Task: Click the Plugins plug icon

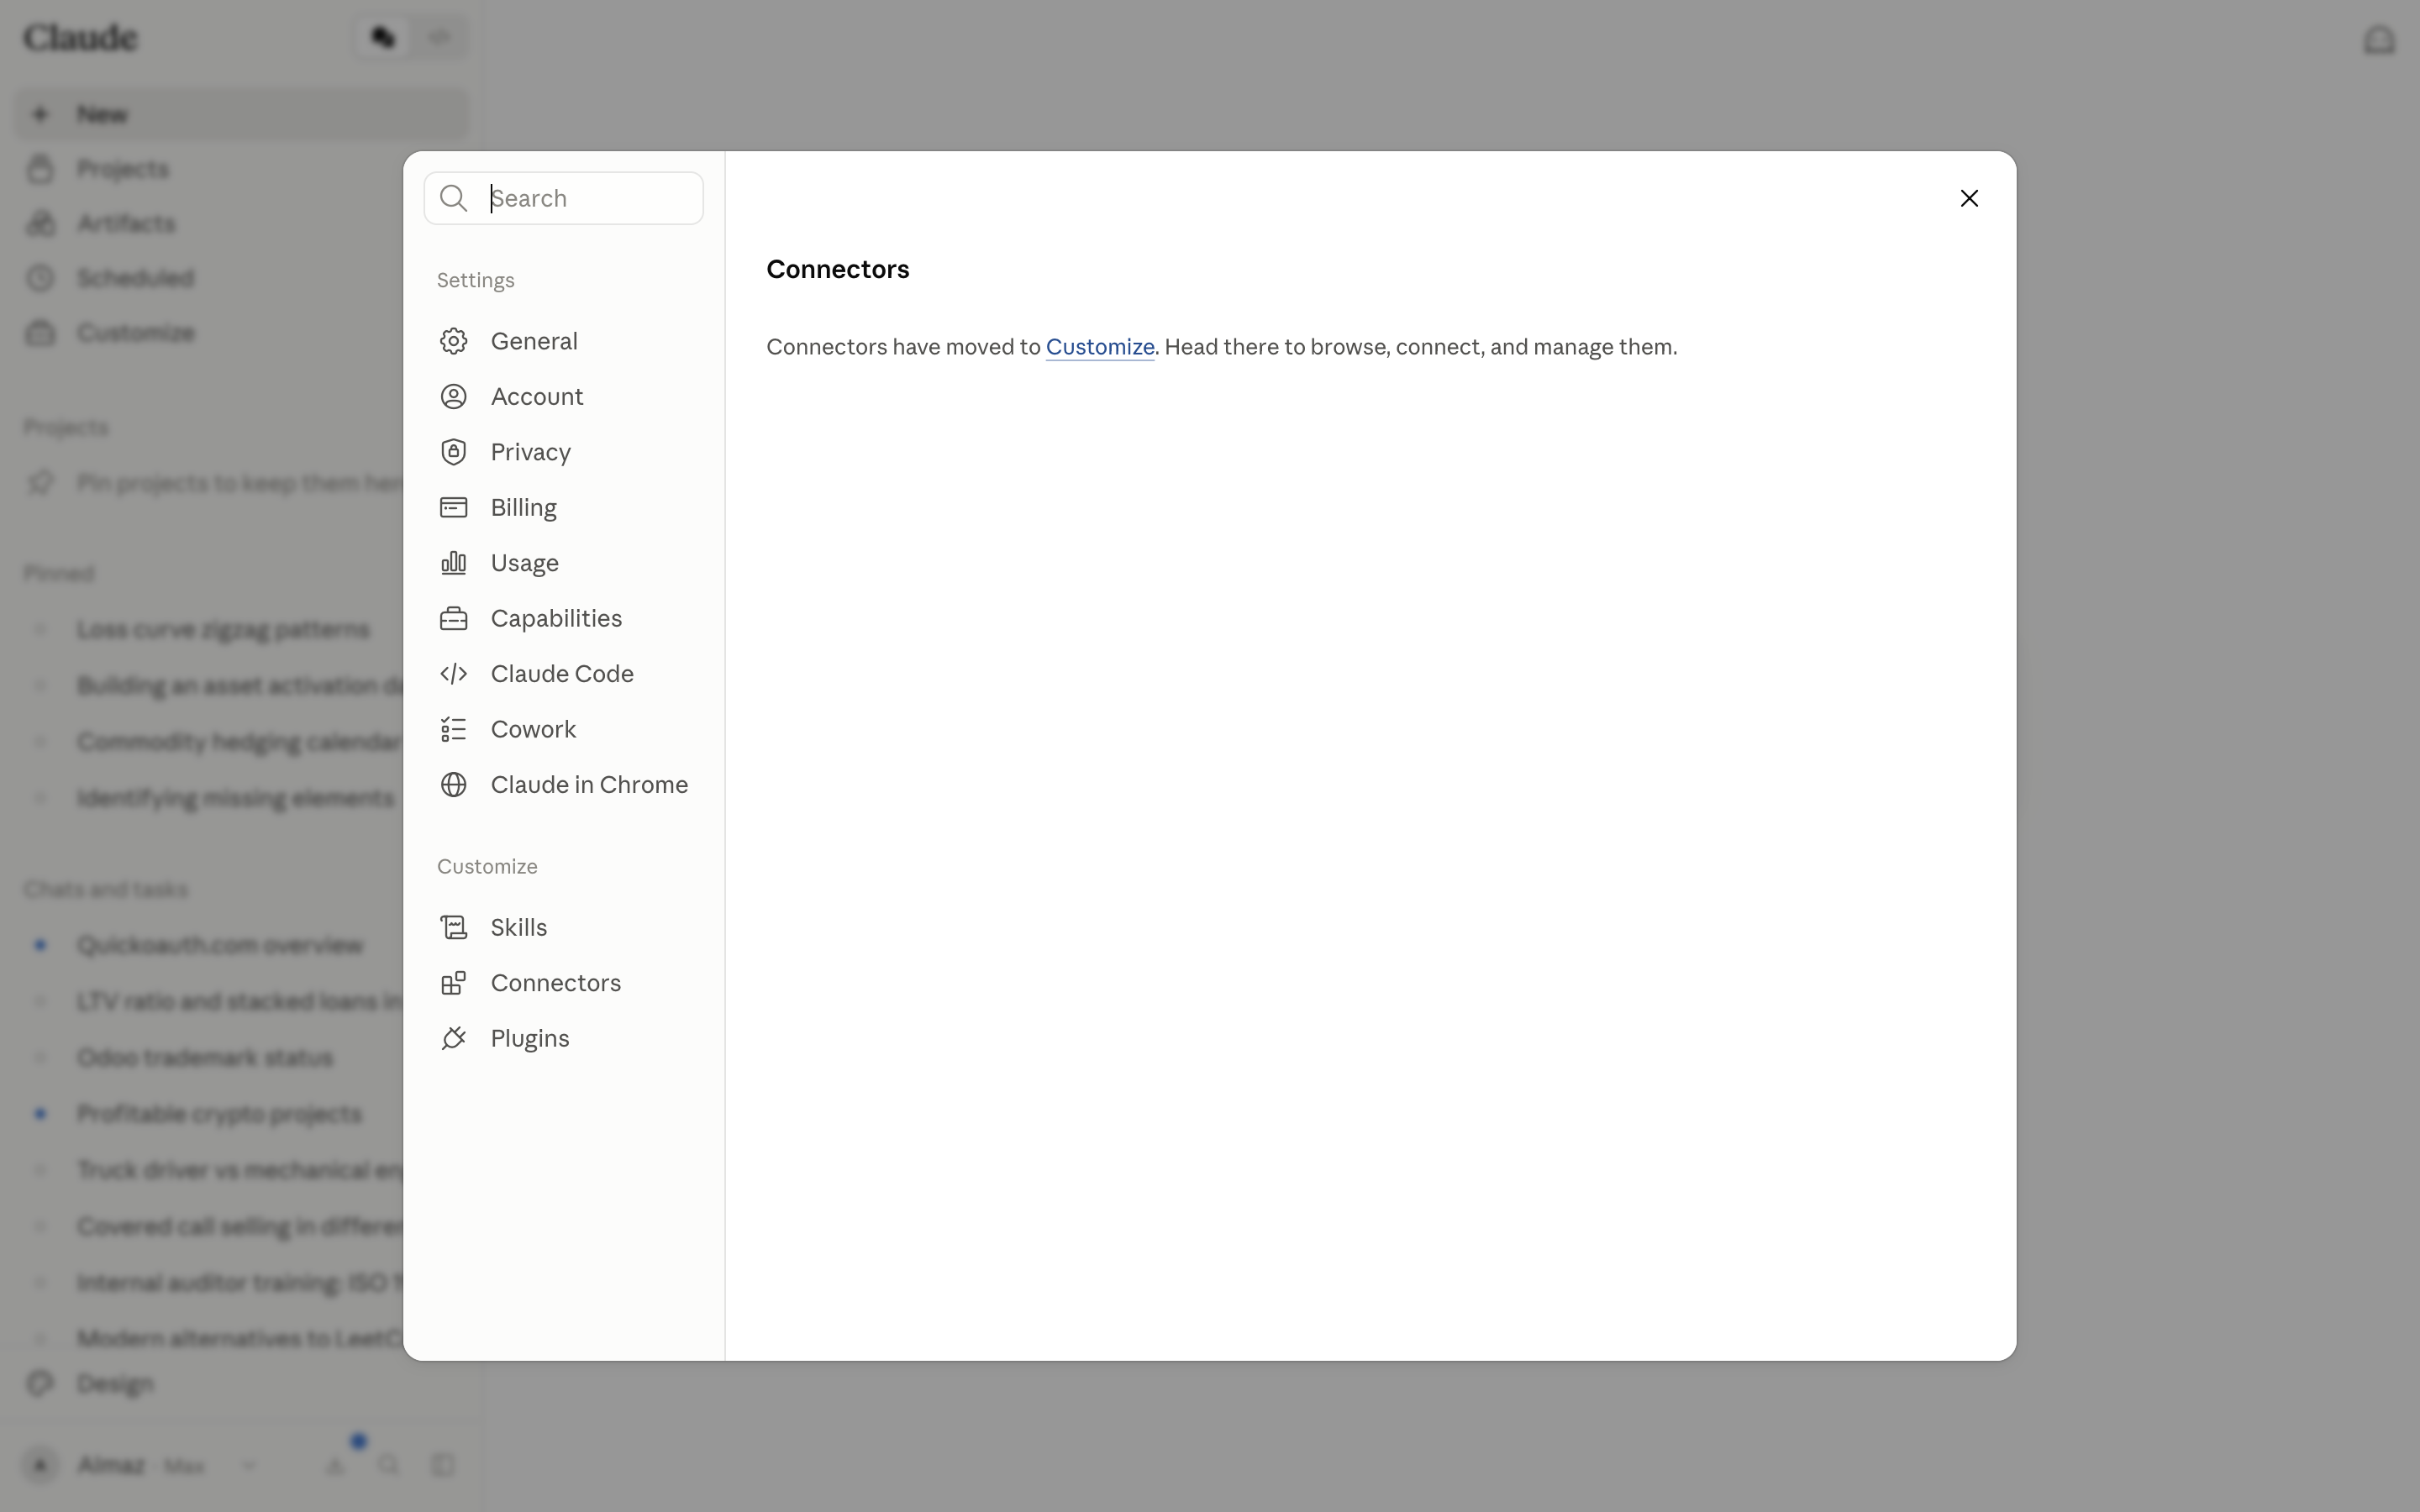Action: (453, 1039)
